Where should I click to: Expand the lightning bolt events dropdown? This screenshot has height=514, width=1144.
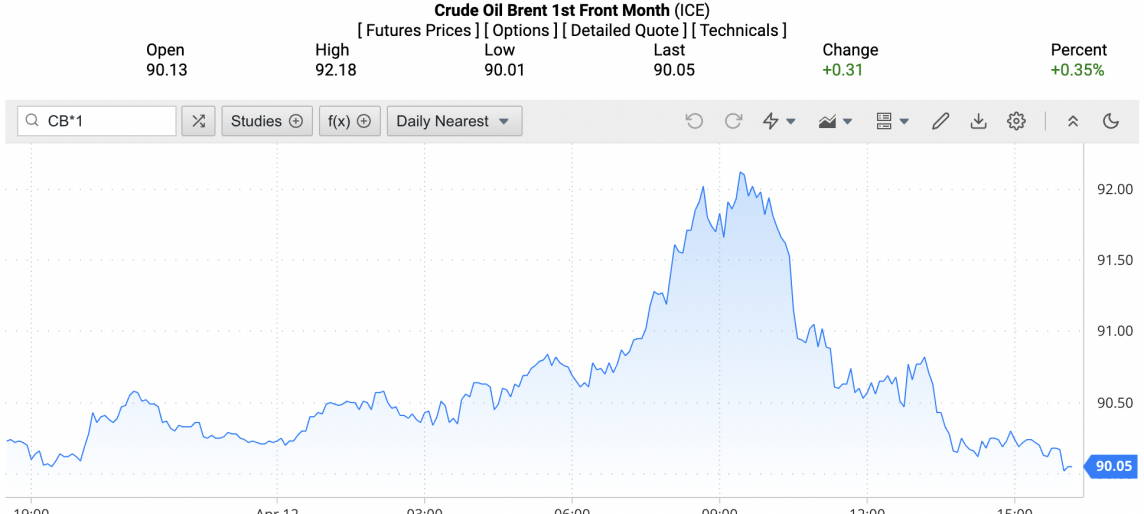coord(779,121)
